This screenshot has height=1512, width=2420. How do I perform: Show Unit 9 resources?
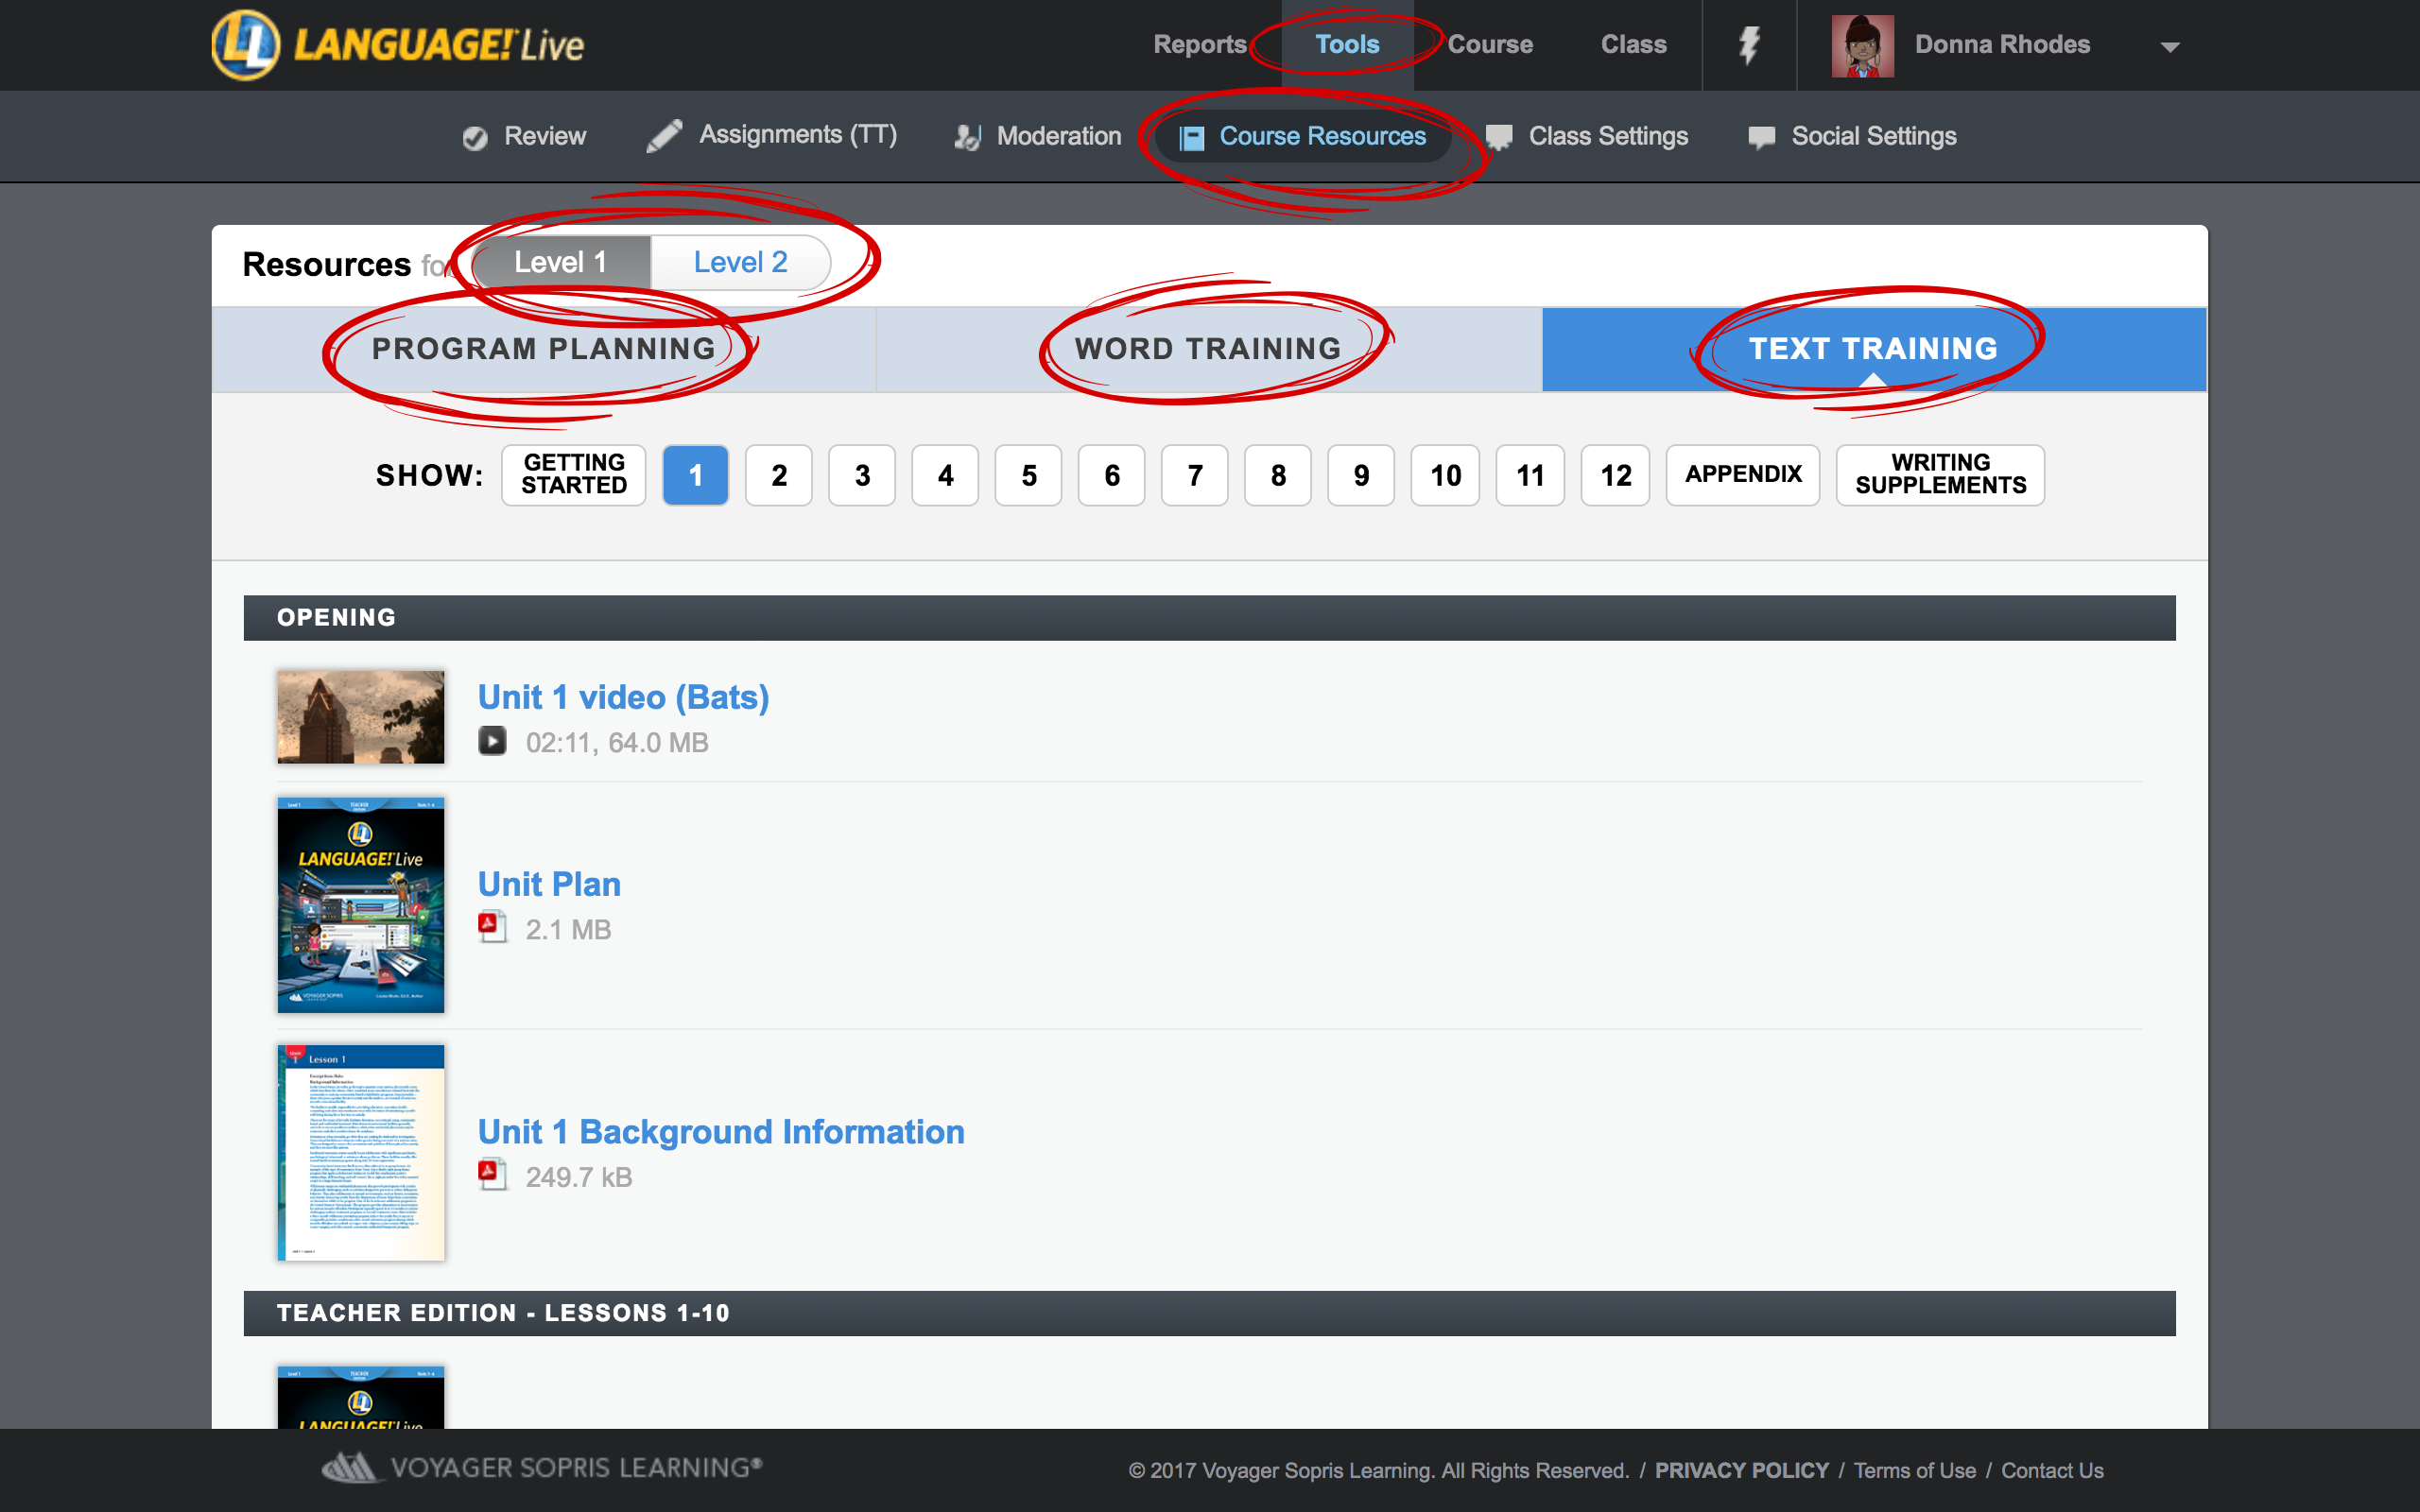pos(1361,475)
